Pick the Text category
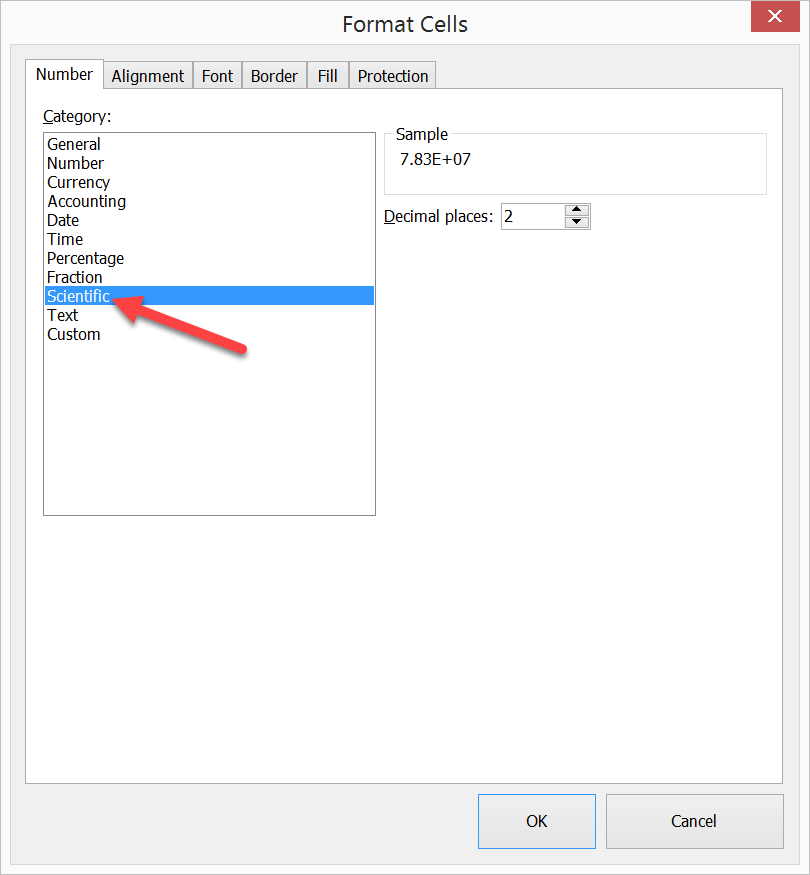 pyautogui.click(x=62, y=315)
